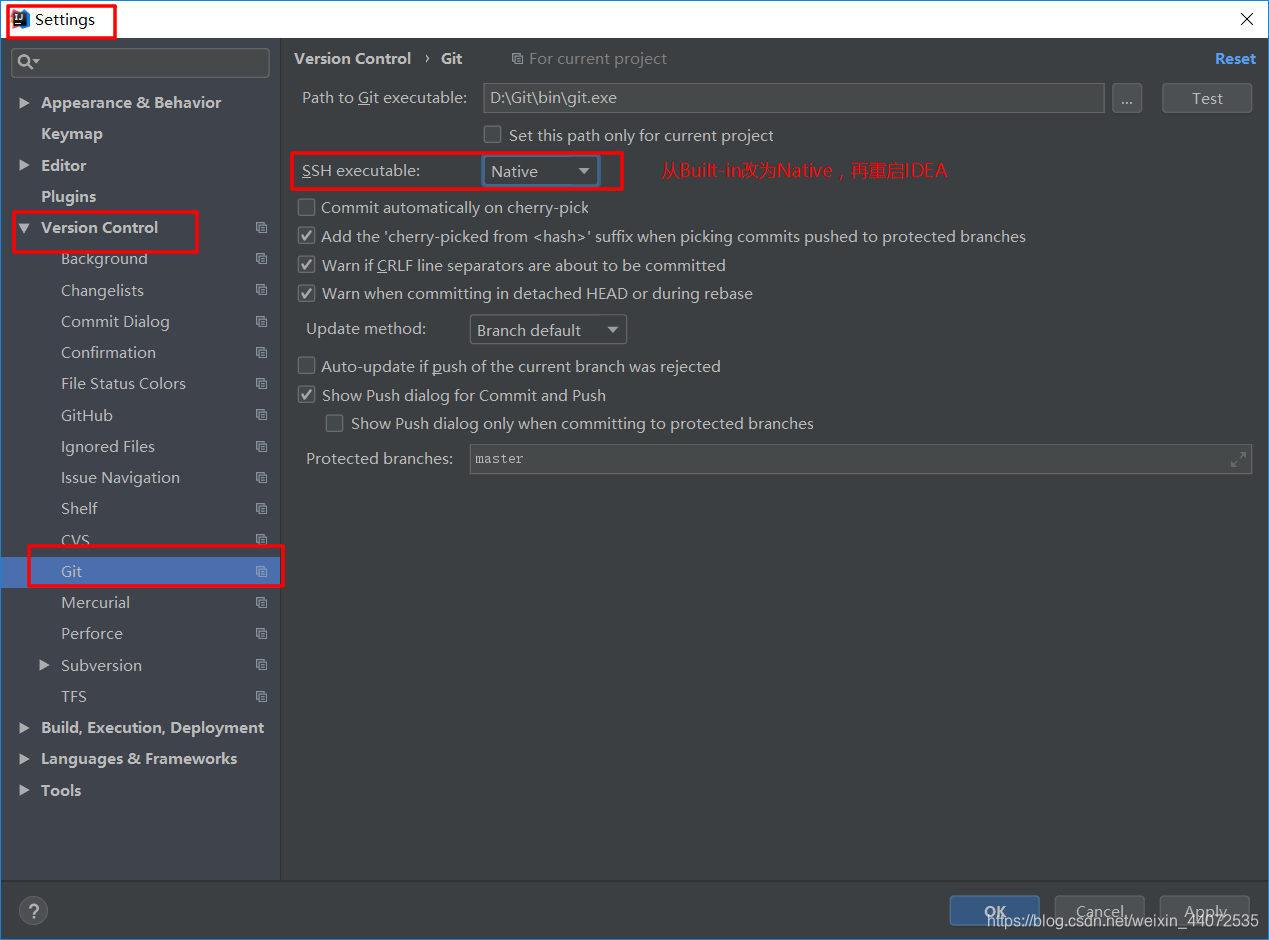Image resolution: width=1269 pixels, height=940 pixels.
Task: Uncheck Warn when committing in detached HEAD
Action: point(306,294)
